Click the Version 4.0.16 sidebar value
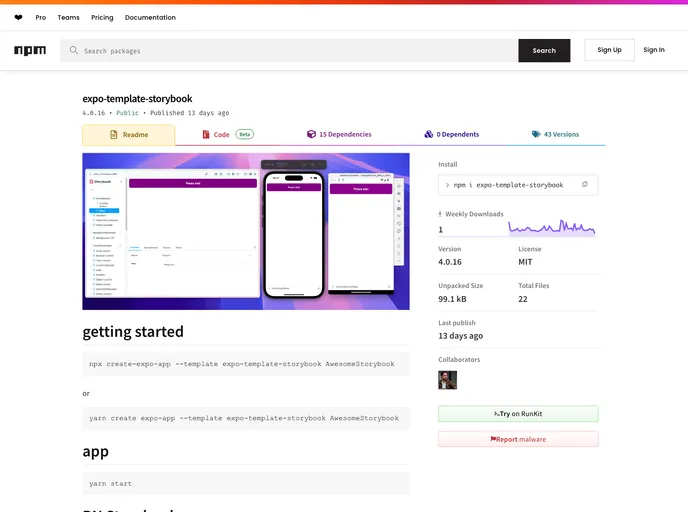 pos(450,262)
